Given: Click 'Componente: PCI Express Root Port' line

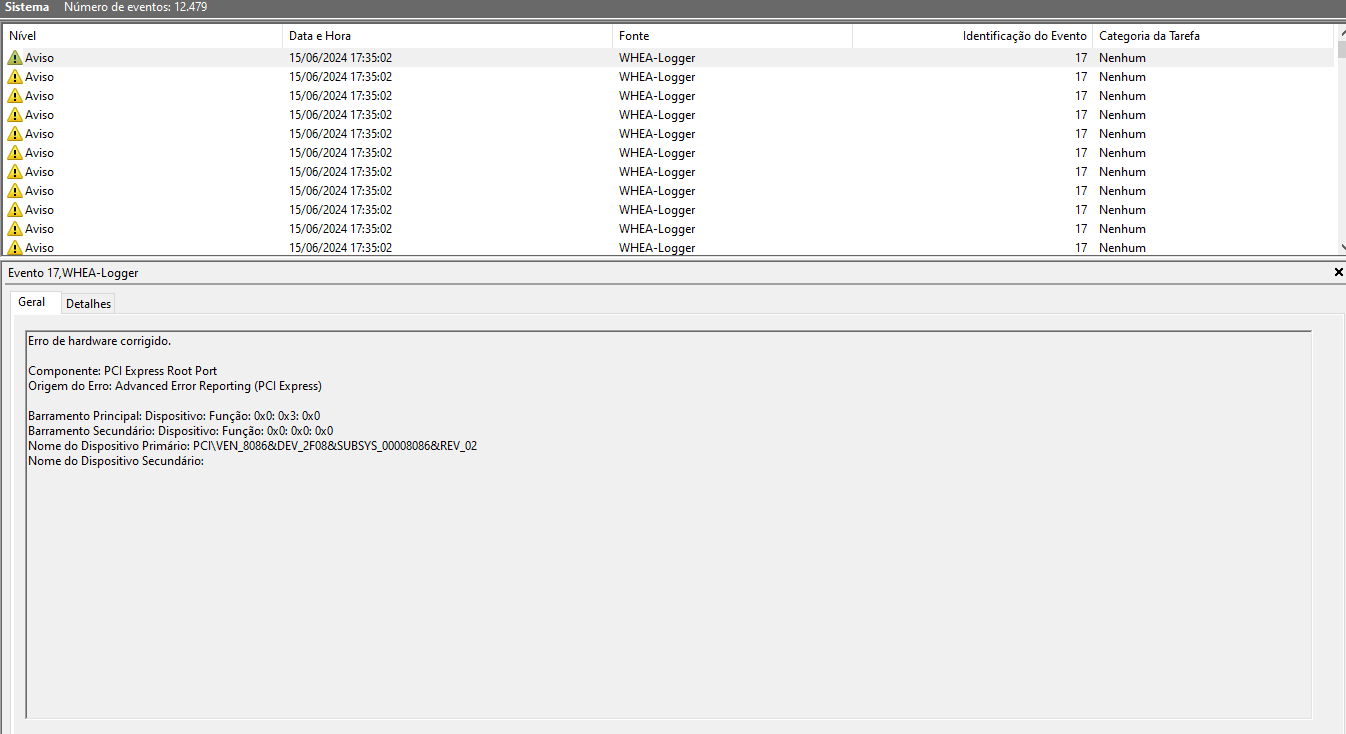Looking at the screenshot, I should pos(122,371).
